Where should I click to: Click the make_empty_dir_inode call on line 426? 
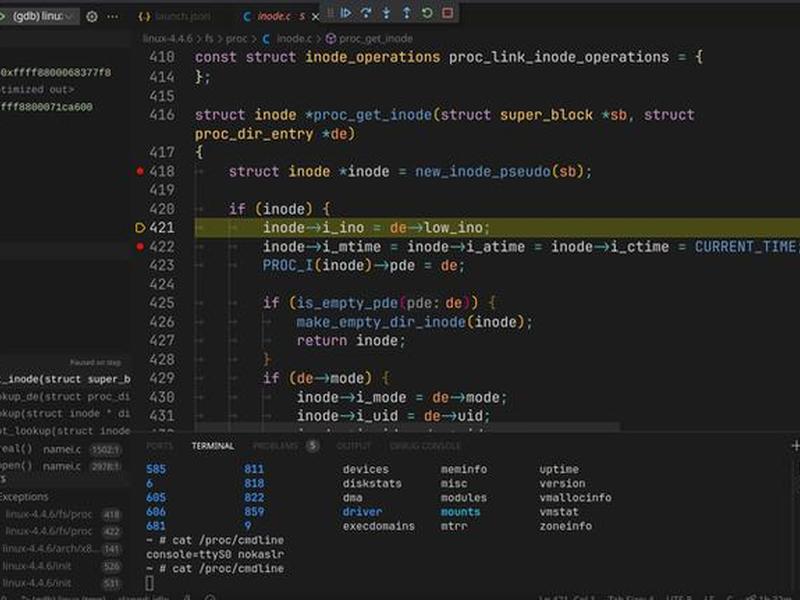pos(381,322)
